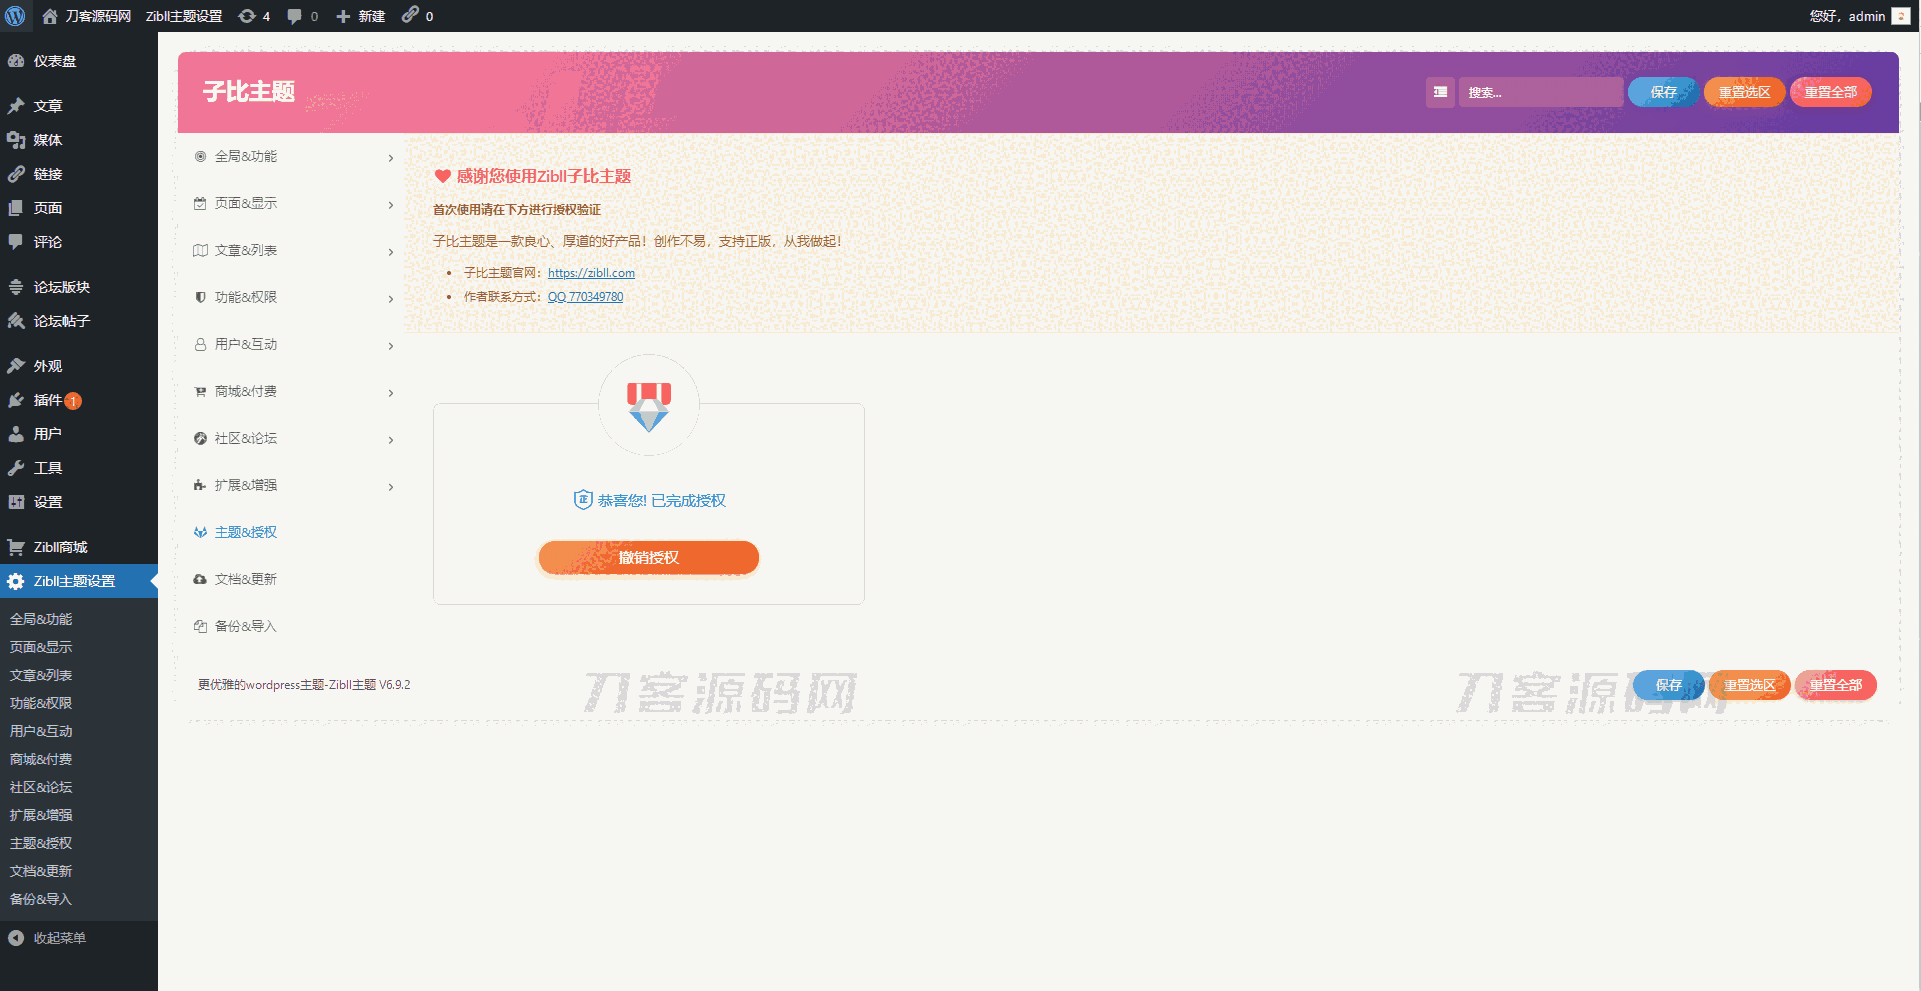Screen dimensions: 1921x991
Task: Click the bottom 重置全部 button
Action: (x=1835, y=685)
